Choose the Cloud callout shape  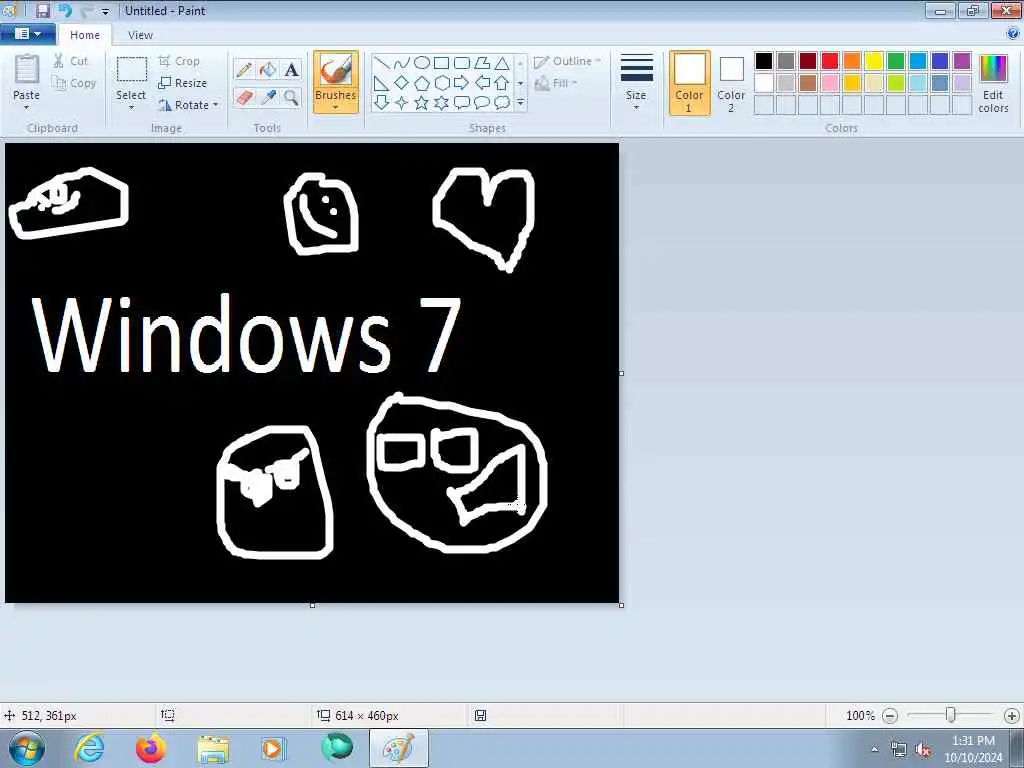coord(502,103)
